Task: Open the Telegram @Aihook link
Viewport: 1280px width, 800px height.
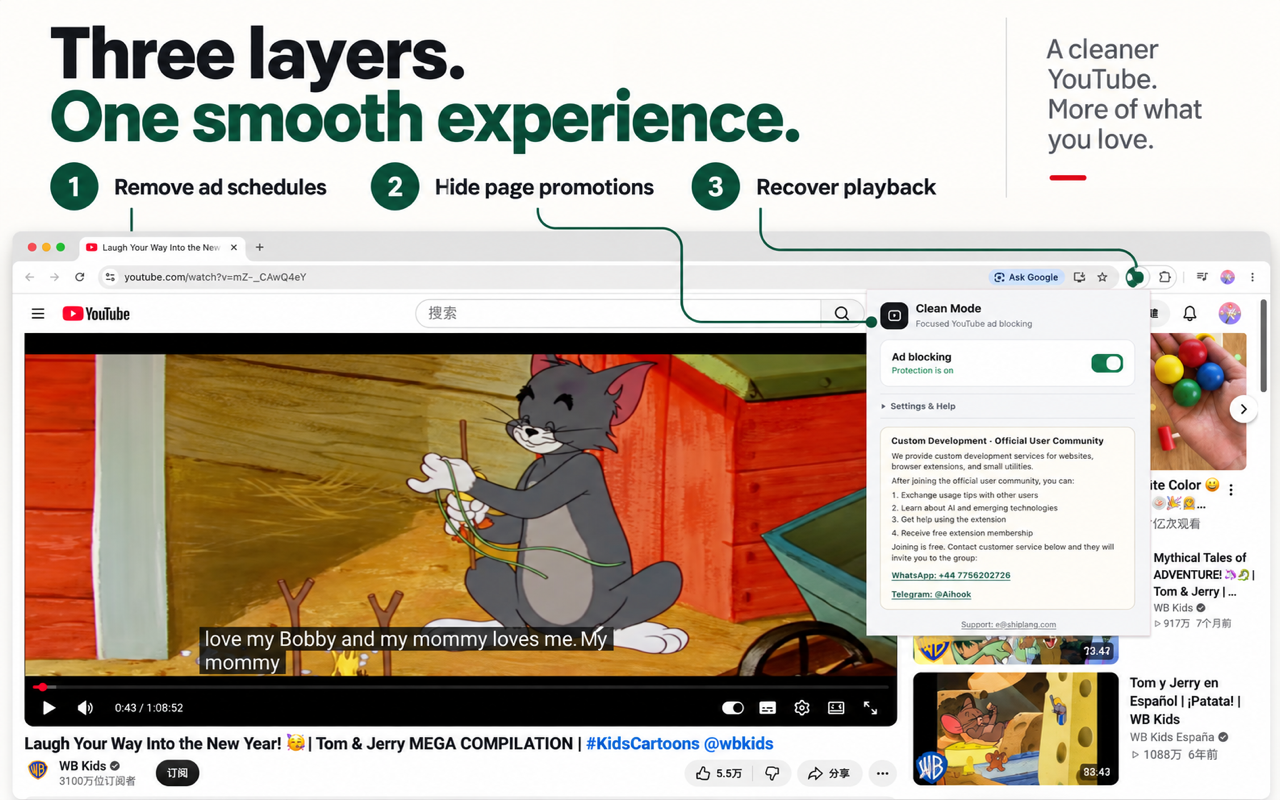Action: (x=931, y=594)
